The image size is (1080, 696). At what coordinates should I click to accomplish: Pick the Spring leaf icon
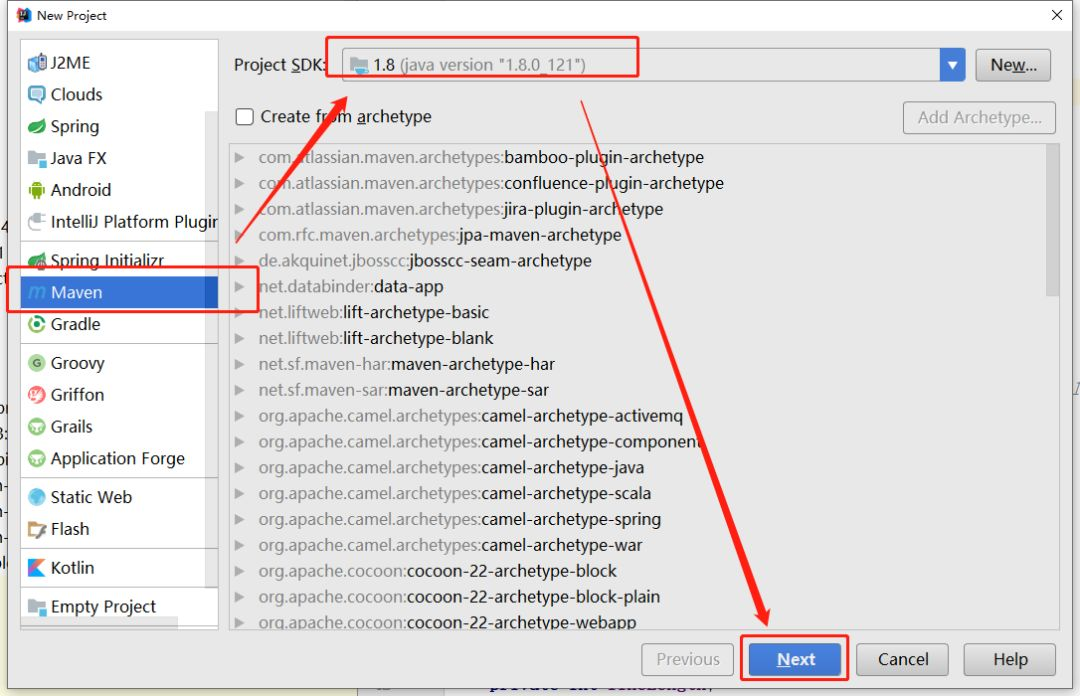point(37,126)
